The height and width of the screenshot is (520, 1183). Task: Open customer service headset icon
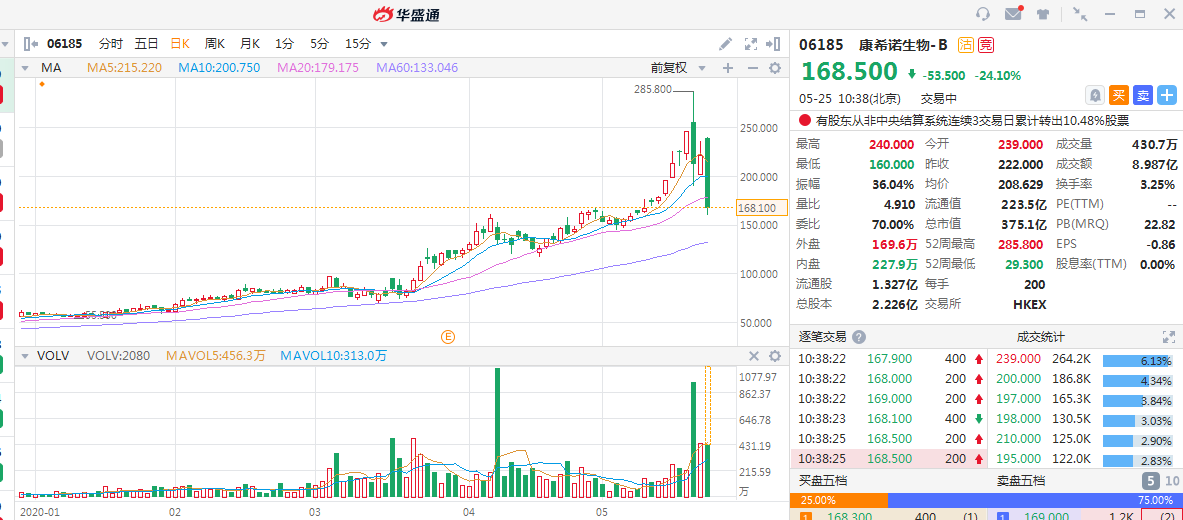click(982, 14)
